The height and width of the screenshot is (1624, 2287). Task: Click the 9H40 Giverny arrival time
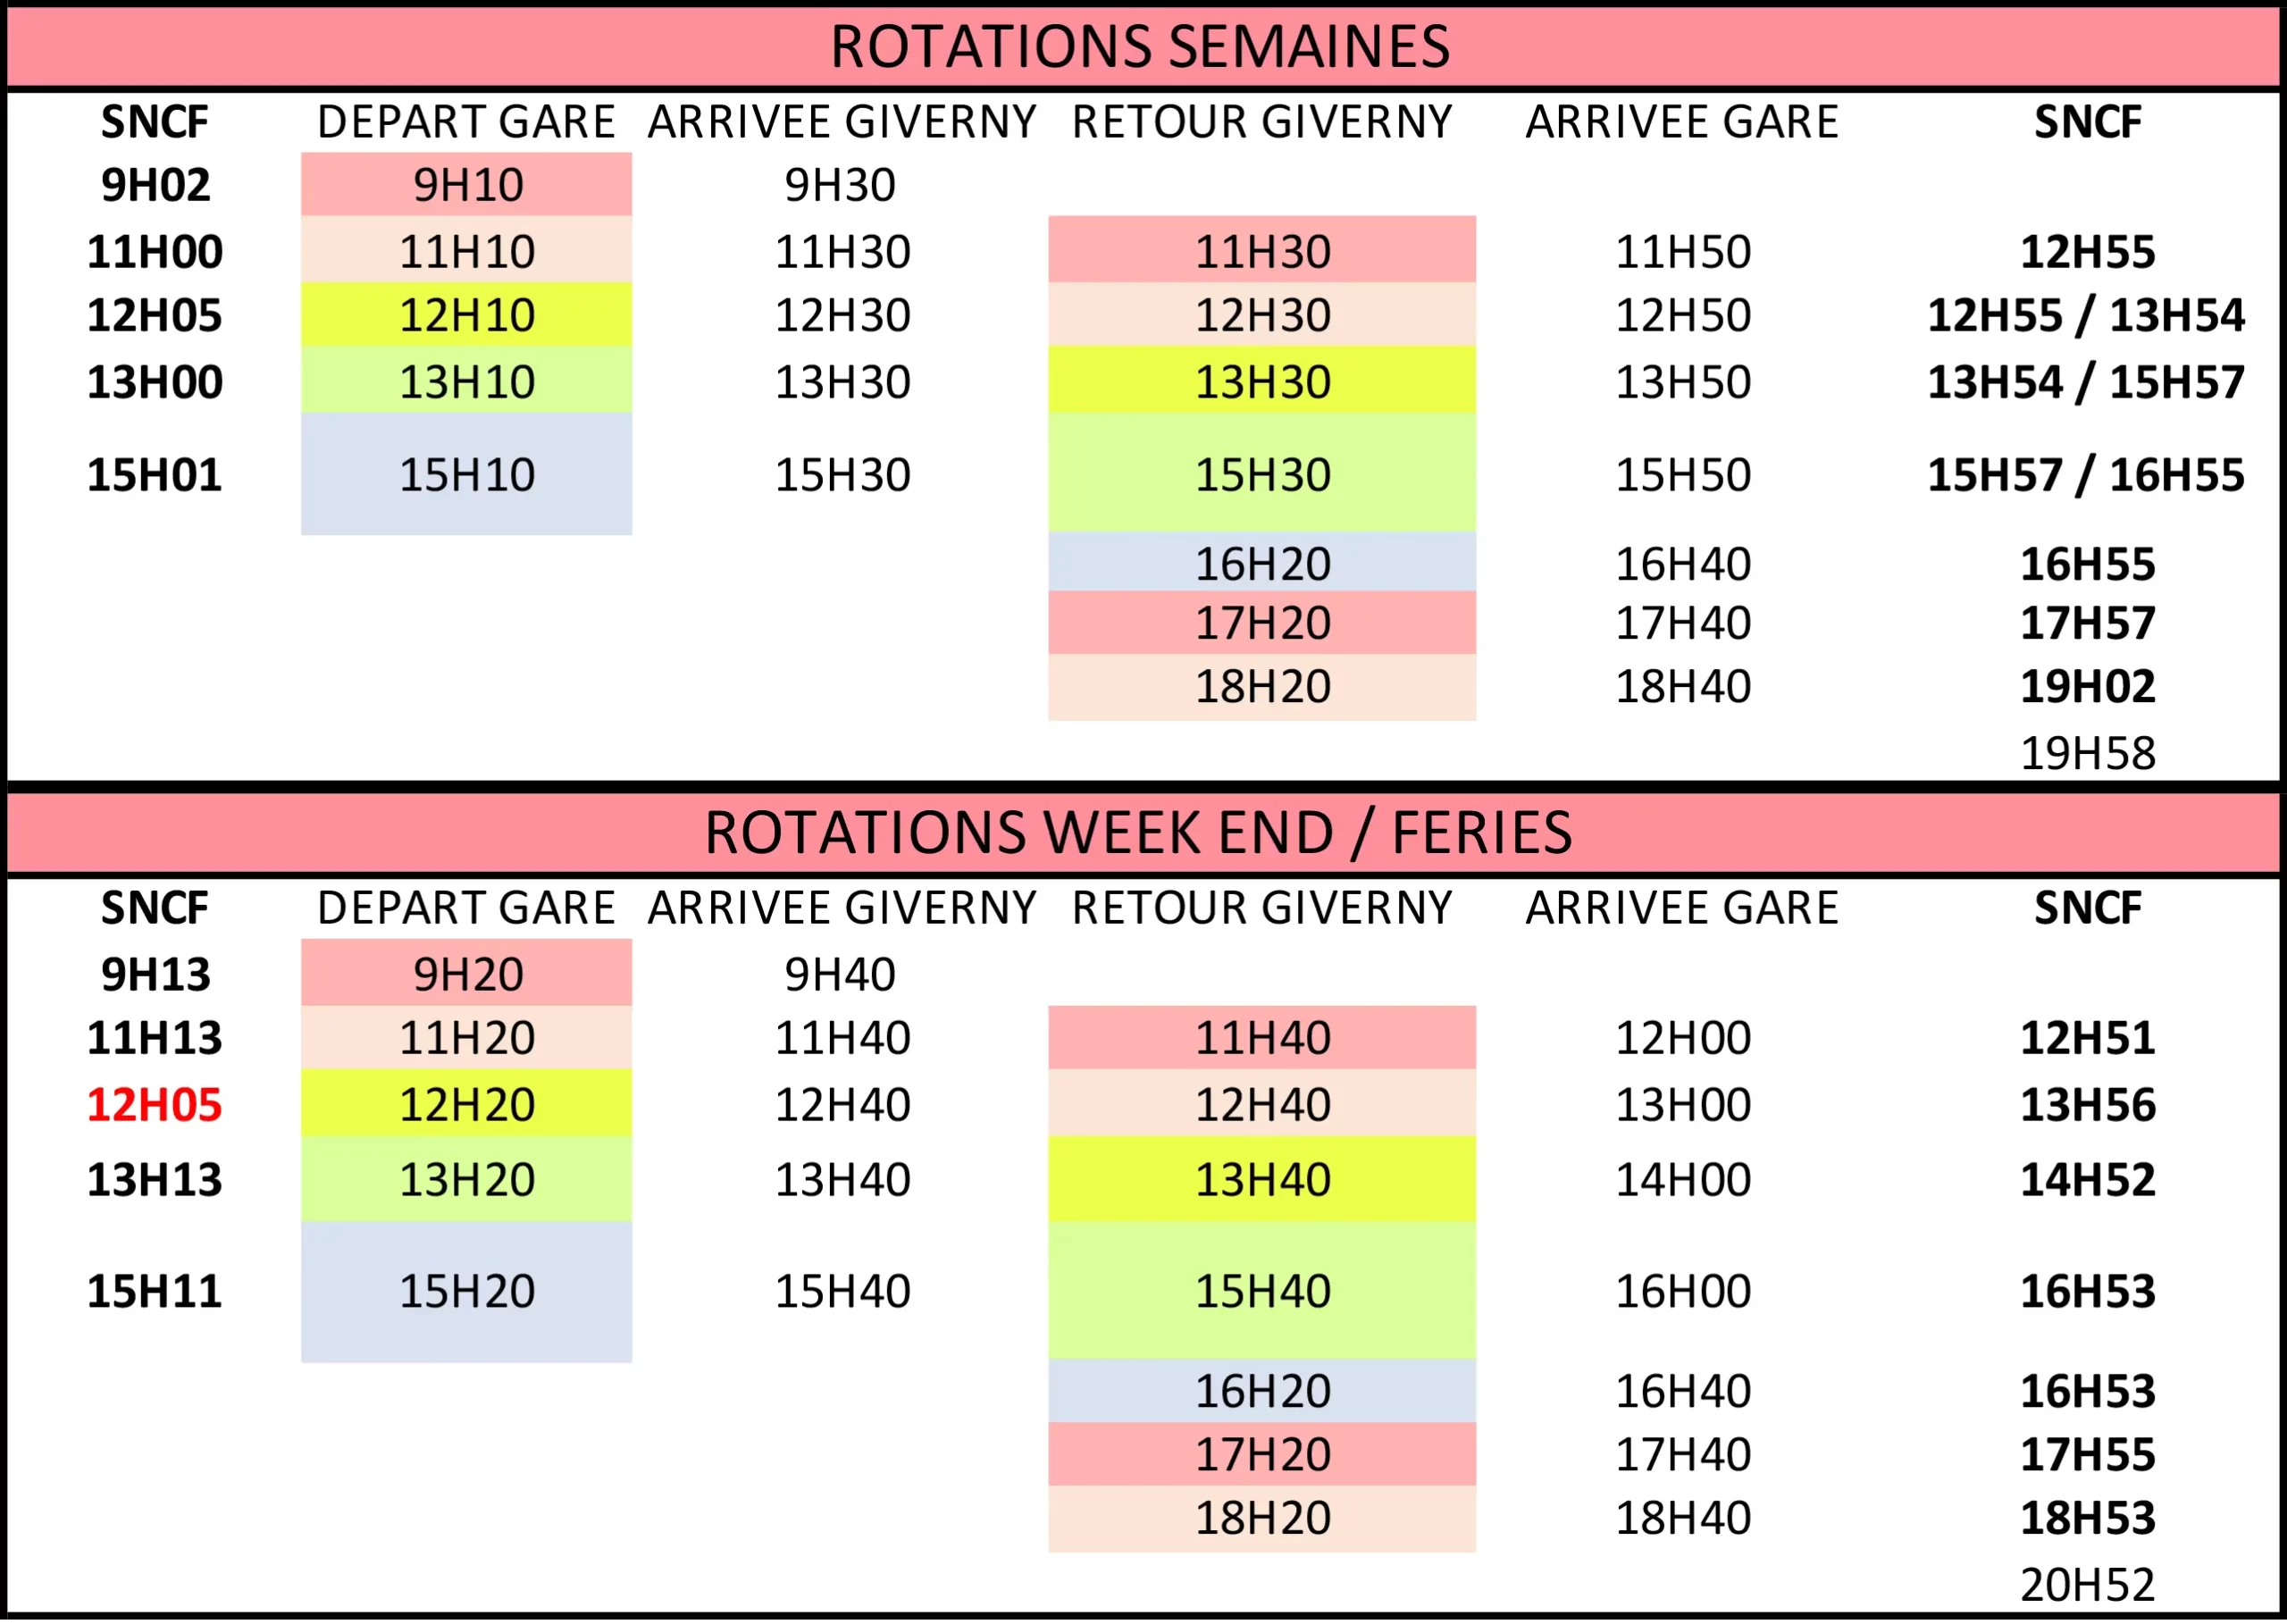pyautogui.click(x=840, y=974)
